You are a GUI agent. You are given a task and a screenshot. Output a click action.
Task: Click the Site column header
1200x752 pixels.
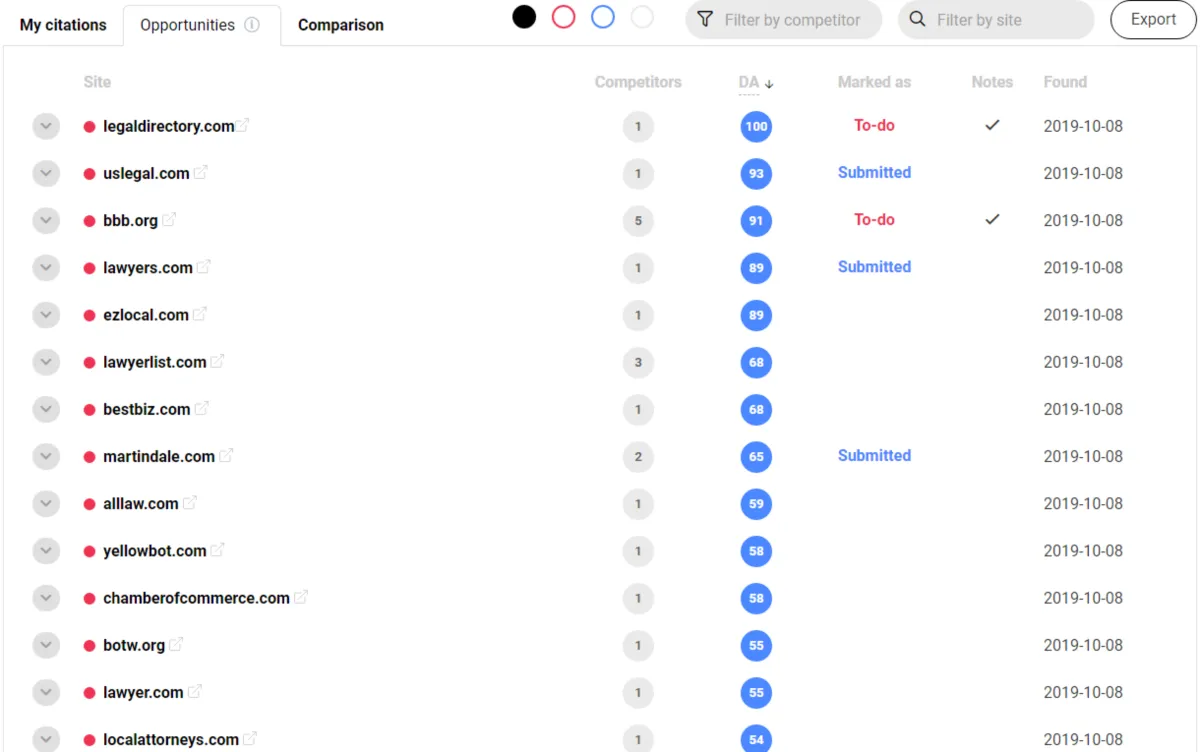coord(97,82)
